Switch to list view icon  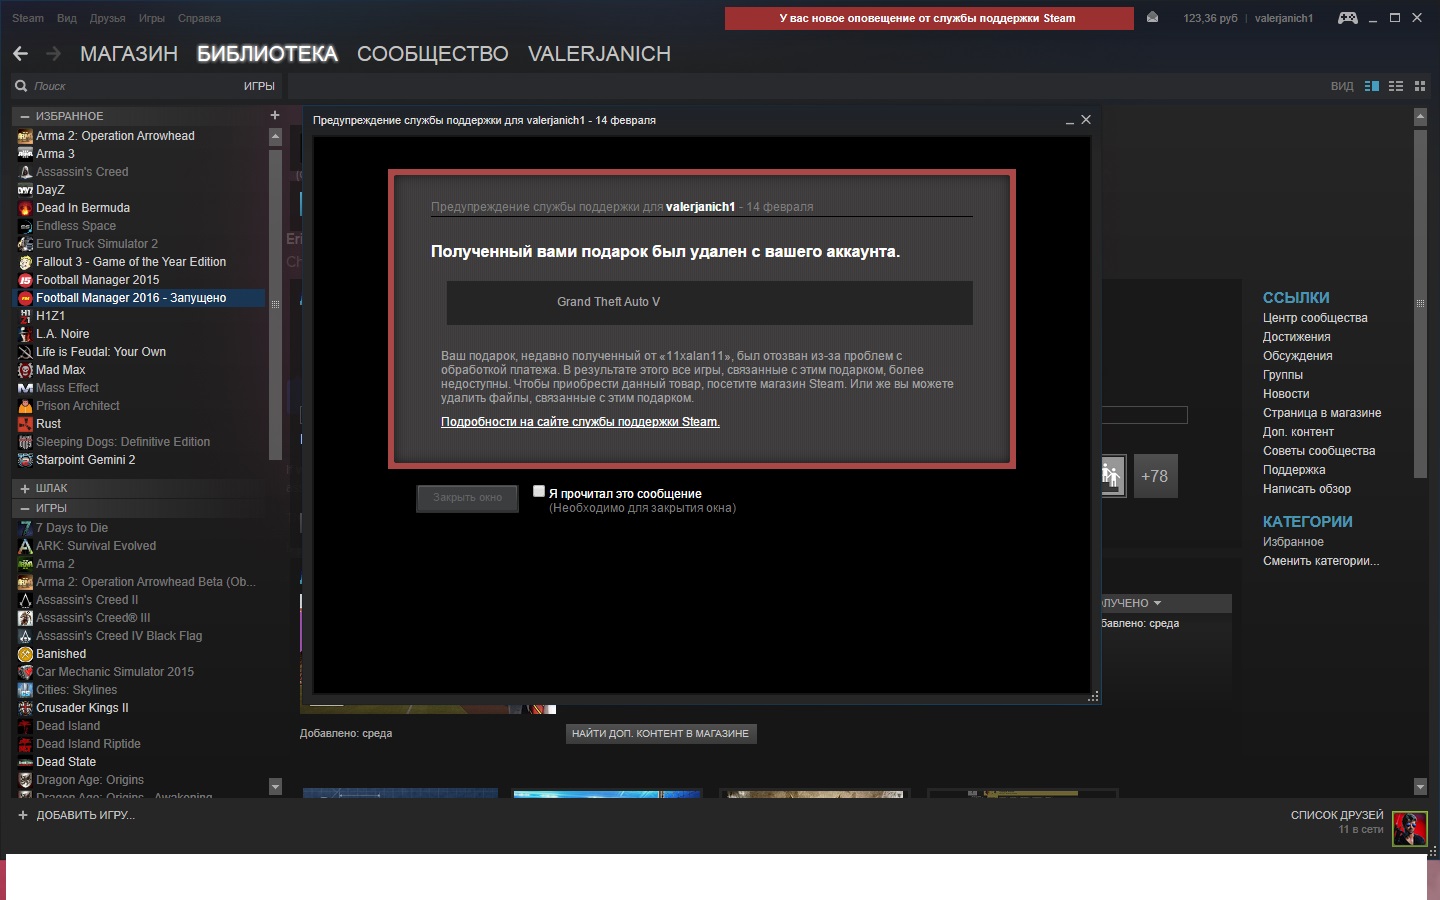point(1396,86)
